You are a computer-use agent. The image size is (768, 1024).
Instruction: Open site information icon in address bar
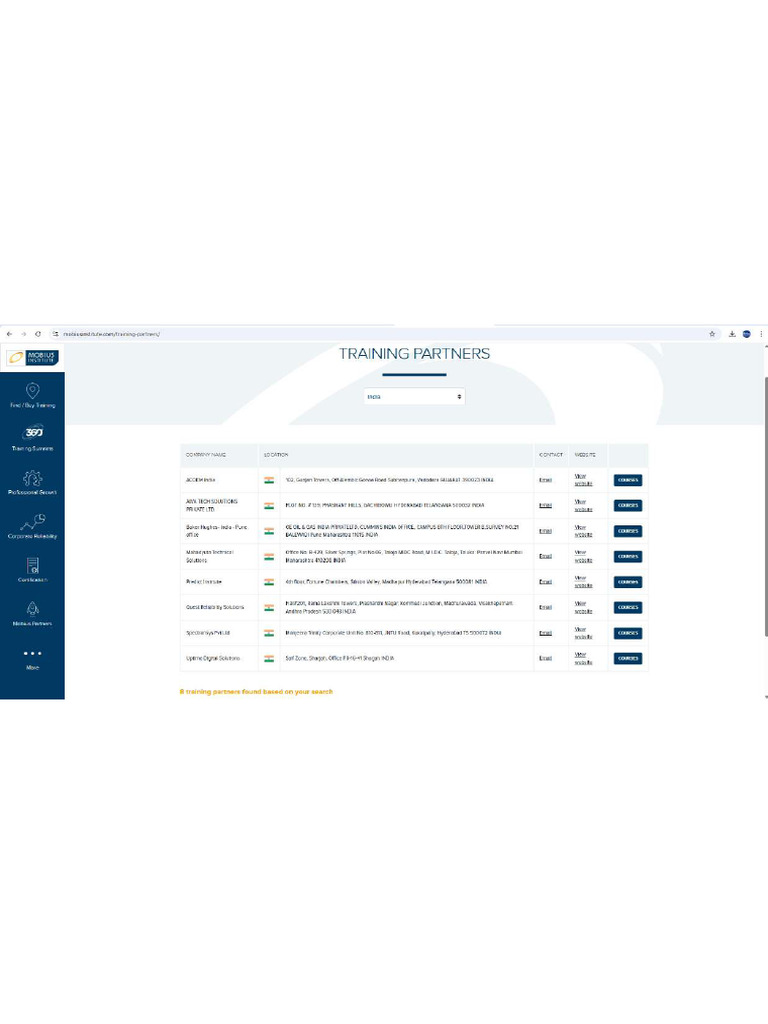(x=56, y=334)
